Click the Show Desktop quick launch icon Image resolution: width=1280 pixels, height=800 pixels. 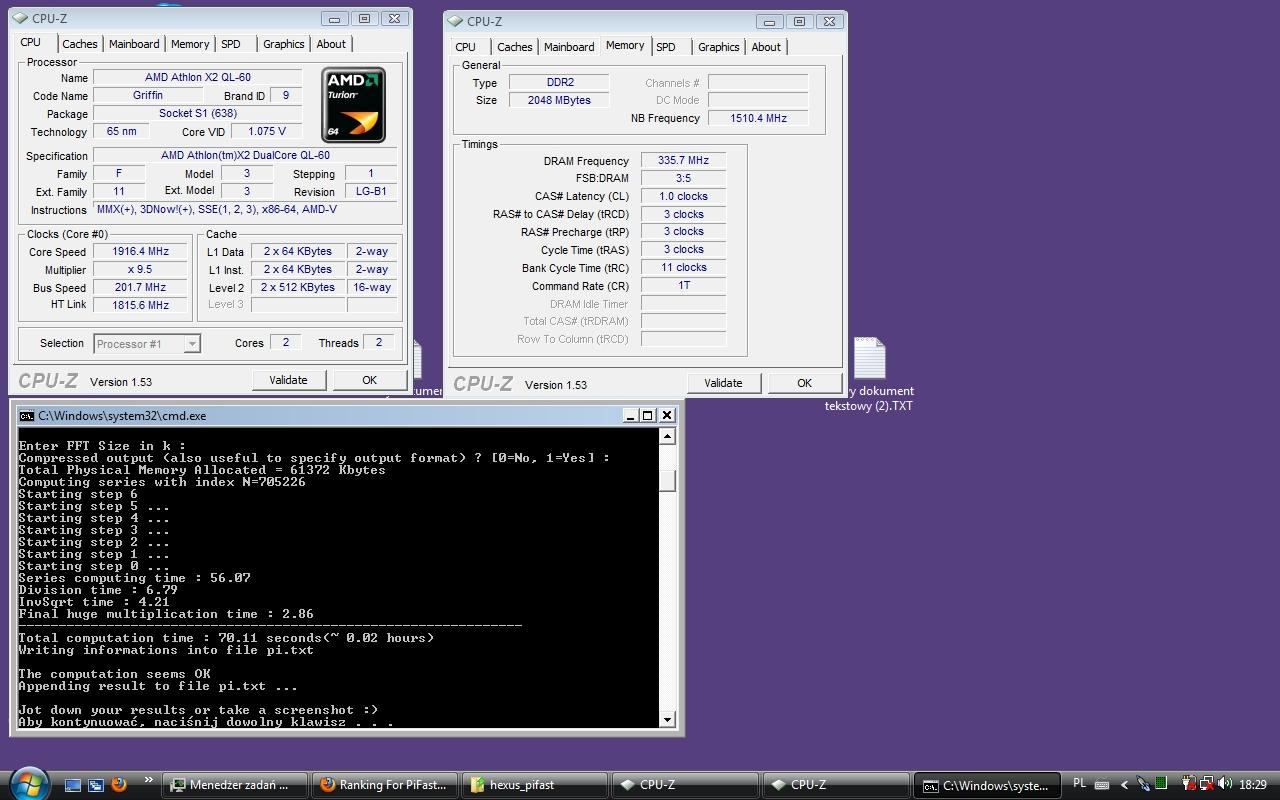click(x=73, y=785)
